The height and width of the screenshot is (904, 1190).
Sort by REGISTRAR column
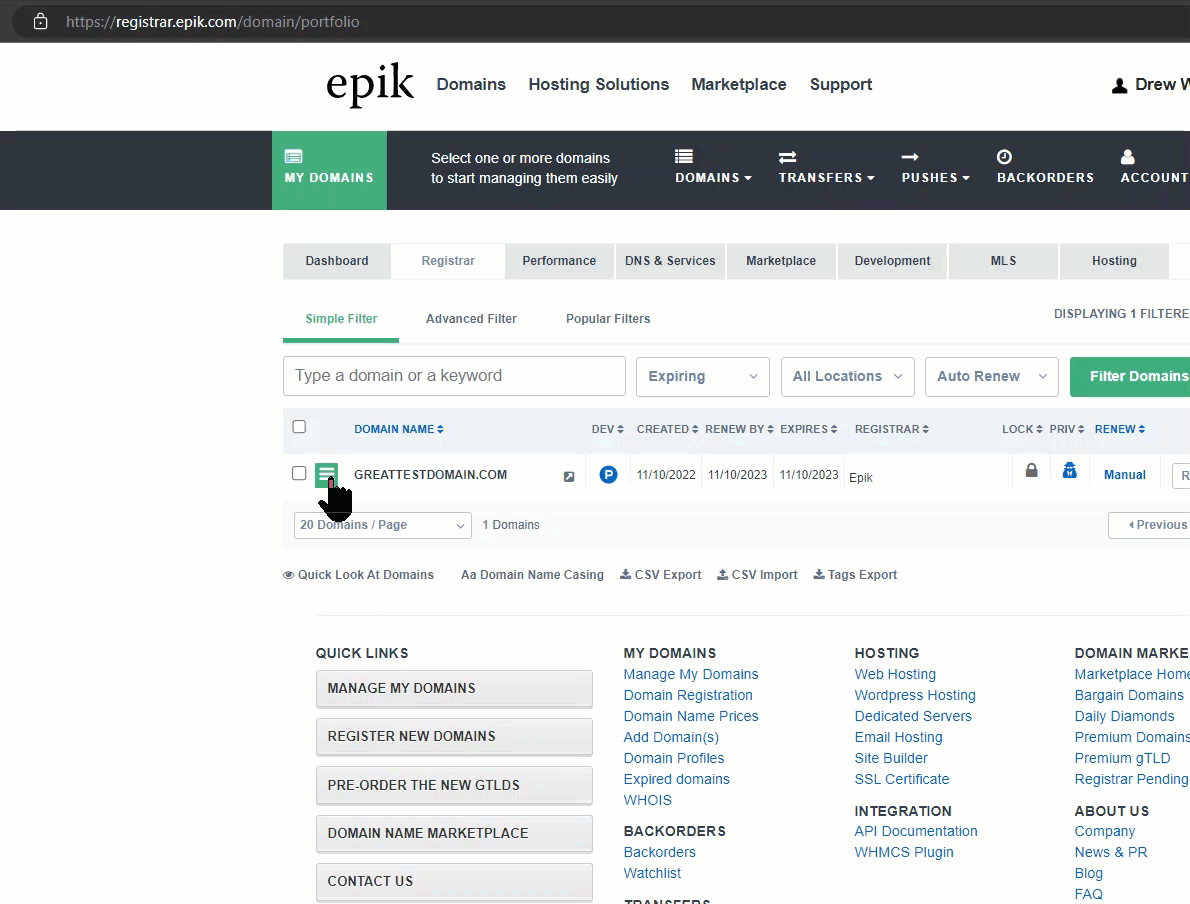pyautogui.click(x=892, y=430)
